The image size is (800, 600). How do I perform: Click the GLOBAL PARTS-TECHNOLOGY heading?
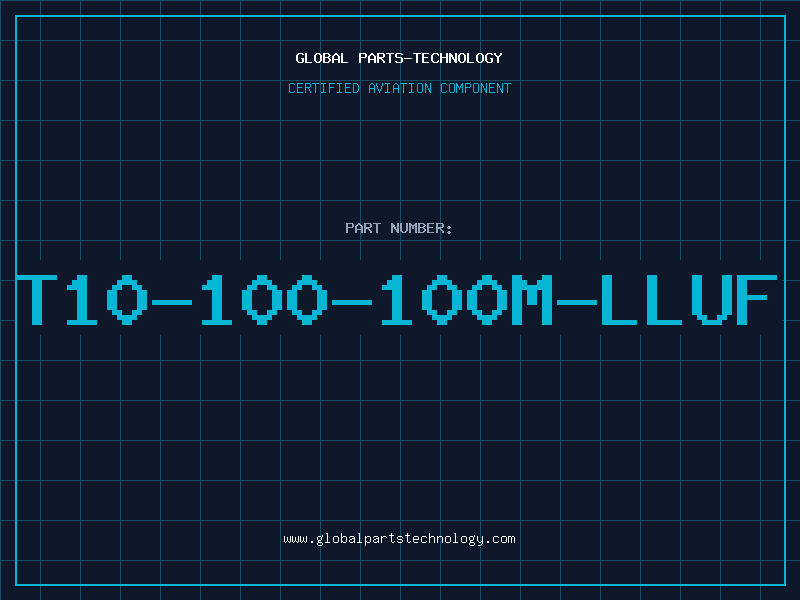pyautogui.click(x=399, y=58)
